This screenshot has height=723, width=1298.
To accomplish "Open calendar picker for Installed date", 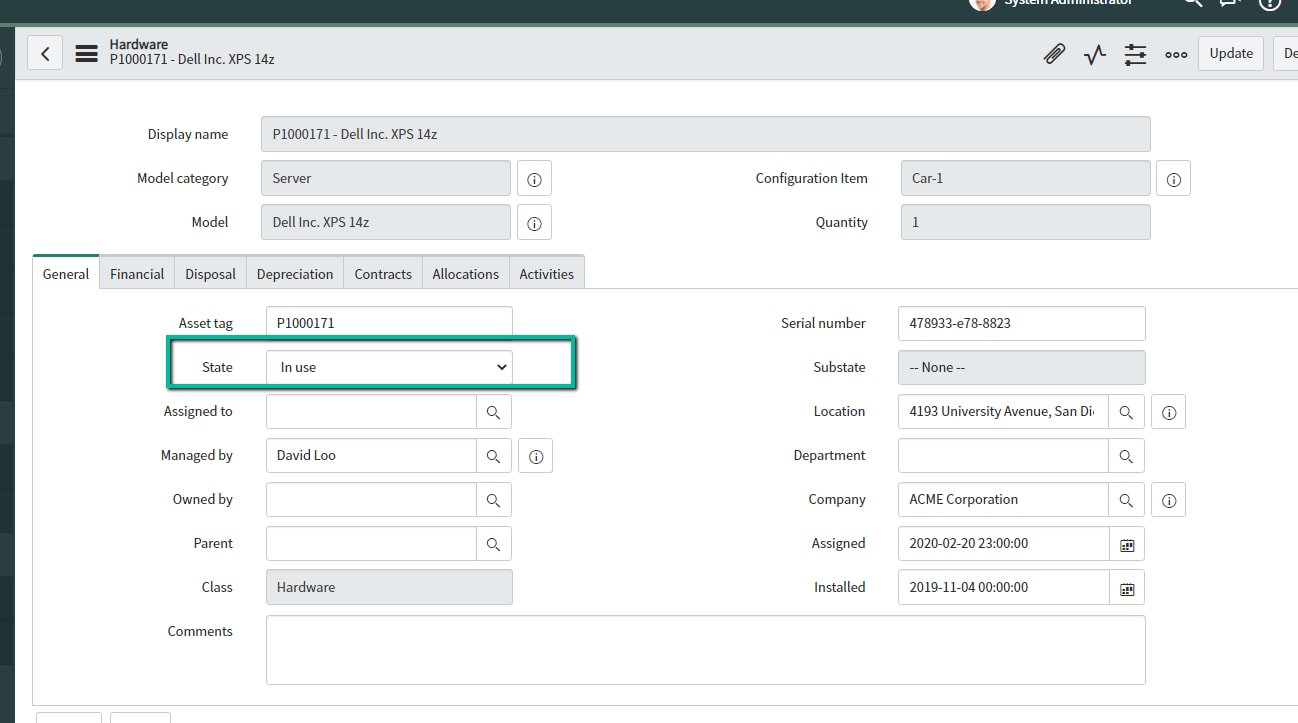I will coord(1127,588).
